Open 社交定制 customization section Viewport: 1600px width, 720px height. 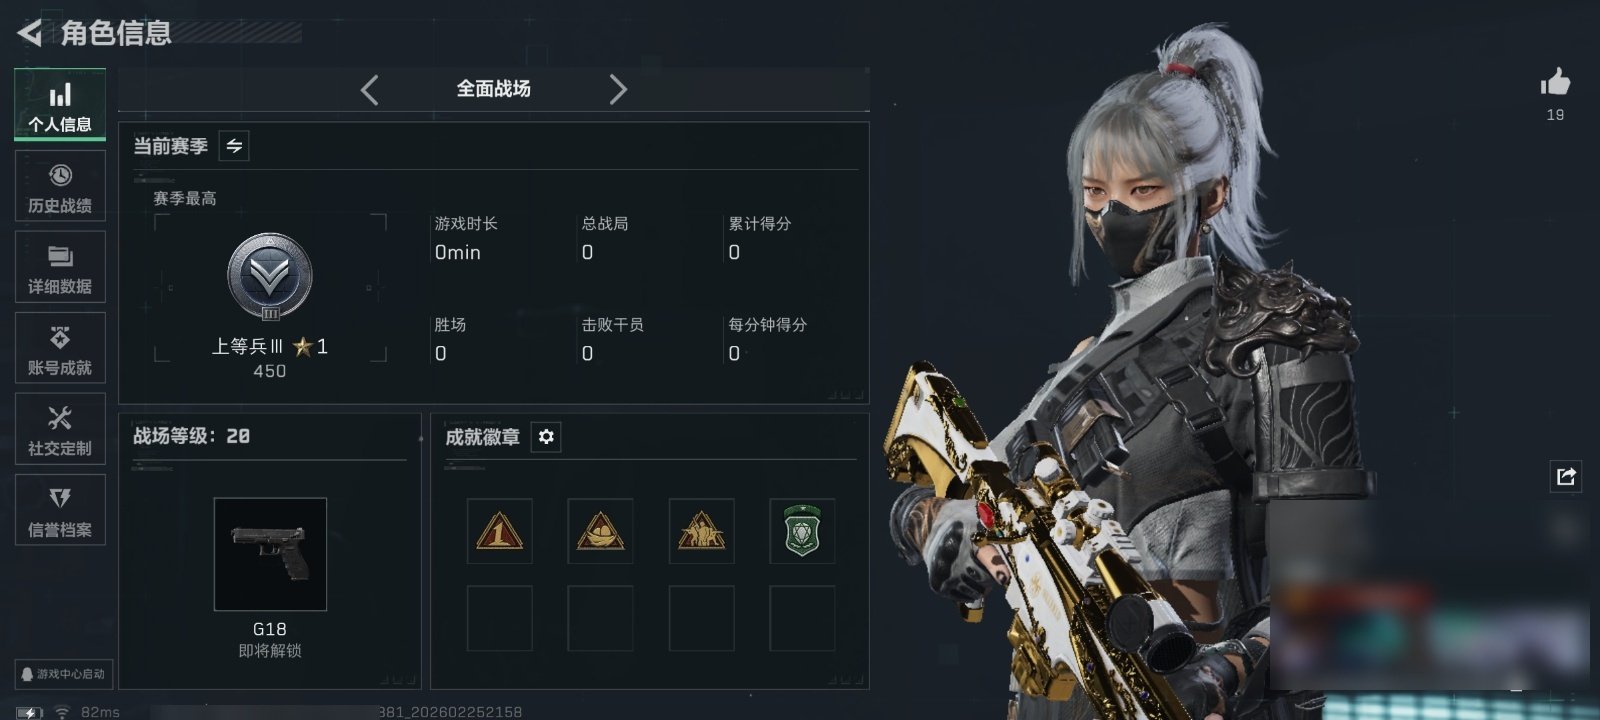(x=60, y=429)
